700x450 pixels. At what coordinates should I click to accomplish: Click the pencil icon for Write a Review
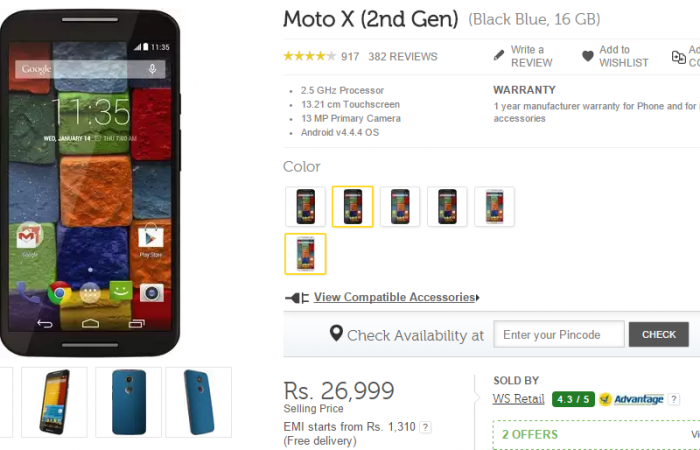click(499, 56)
